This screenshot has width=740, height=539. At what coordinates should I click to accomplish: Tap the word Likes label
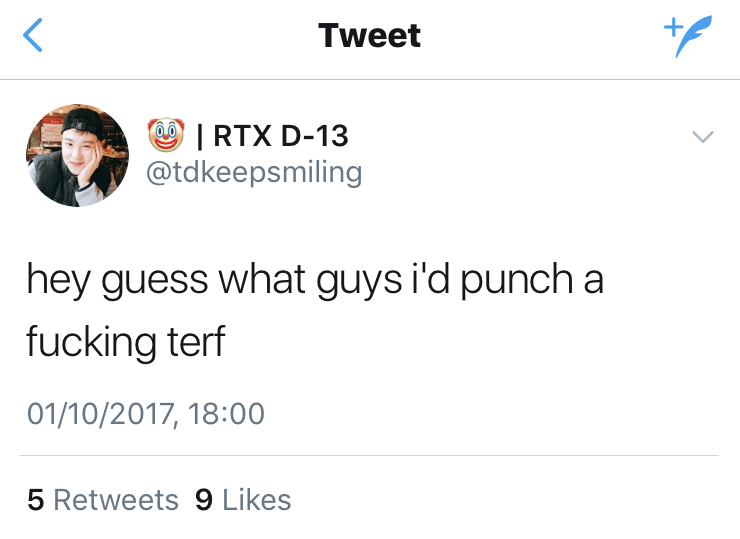257,499
